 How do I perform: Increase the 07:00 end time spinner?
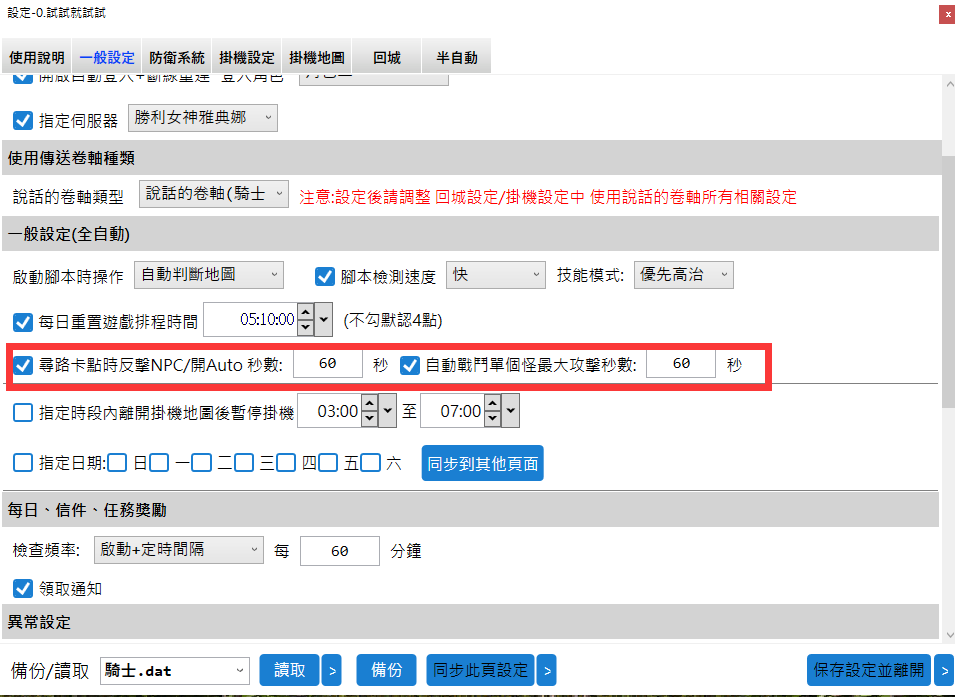tap(491, 404)
